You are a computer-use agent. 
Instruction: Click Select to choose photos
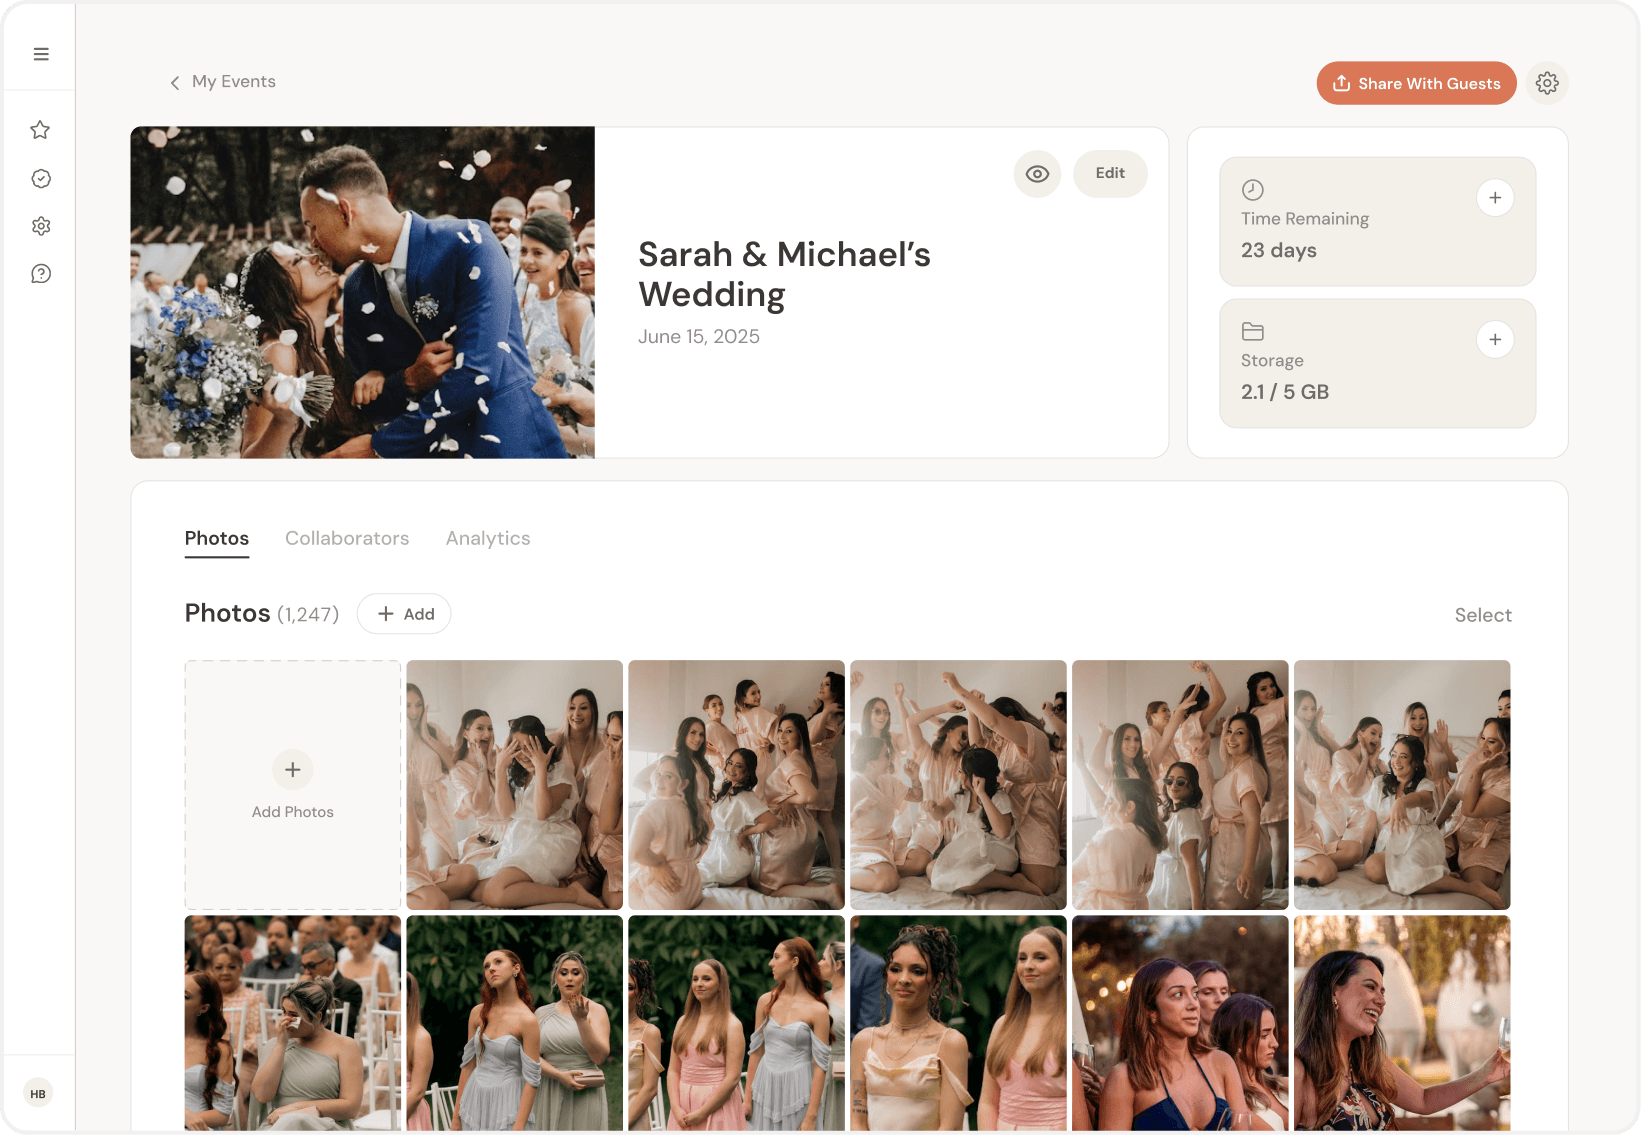(x=1483, y=615)
